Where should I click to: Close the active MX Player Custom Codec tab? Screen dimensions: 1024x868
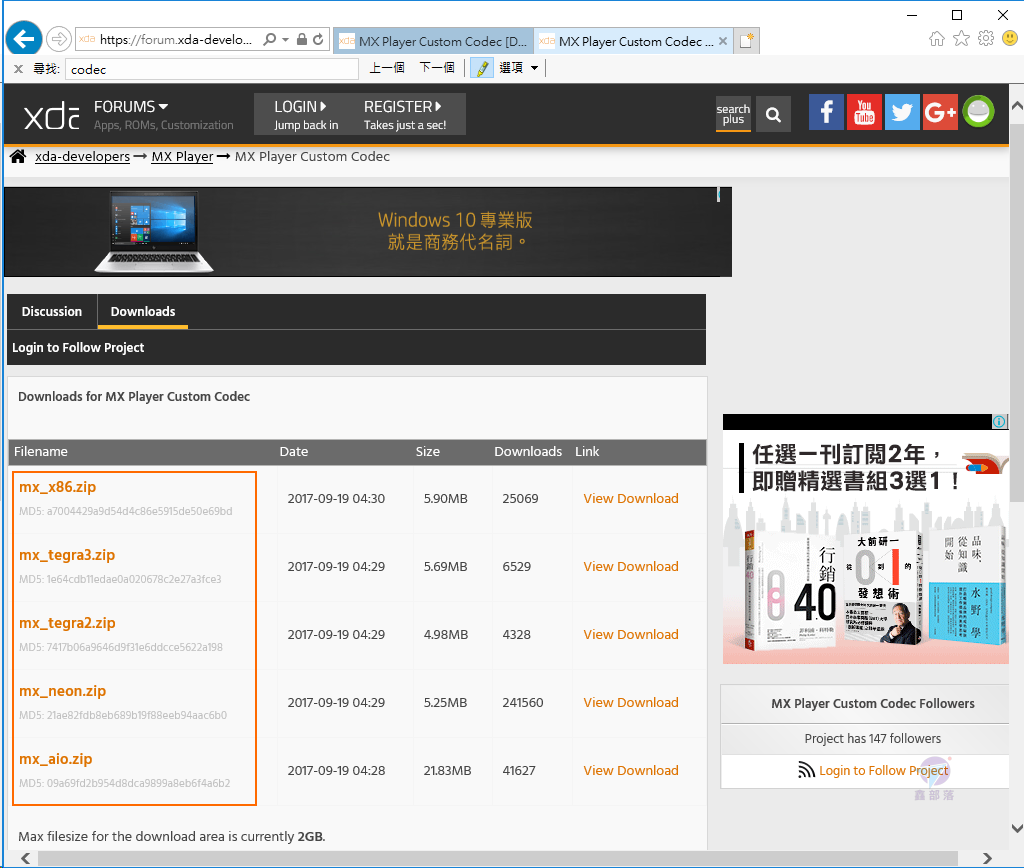coord(722,41)
